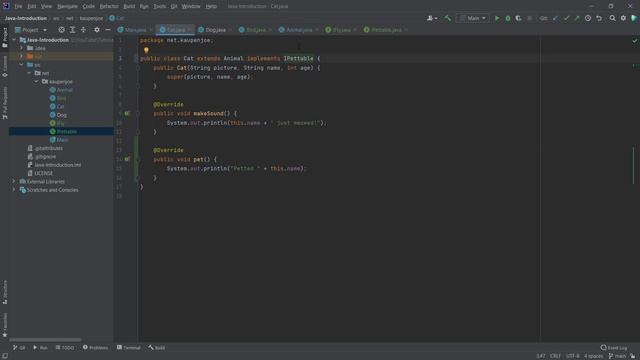
Task: Commit changes with the Git checkmark
Action: (566, 18)
